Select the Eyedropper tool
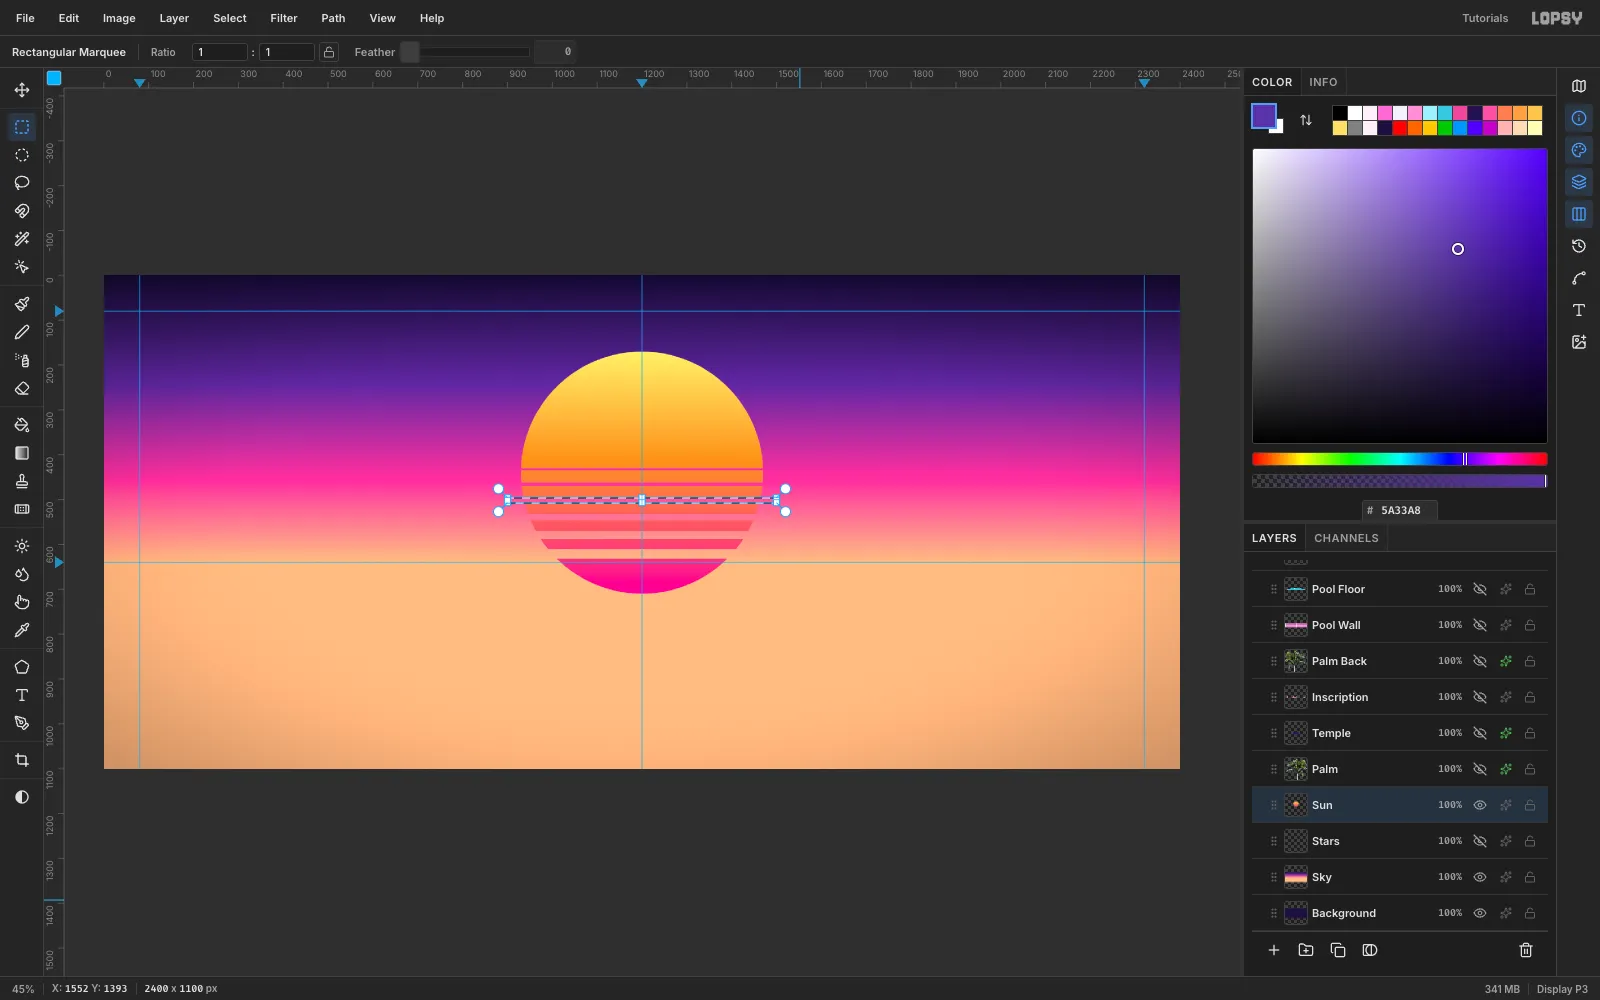The image size is (1600, 1000). coord(22,630)
